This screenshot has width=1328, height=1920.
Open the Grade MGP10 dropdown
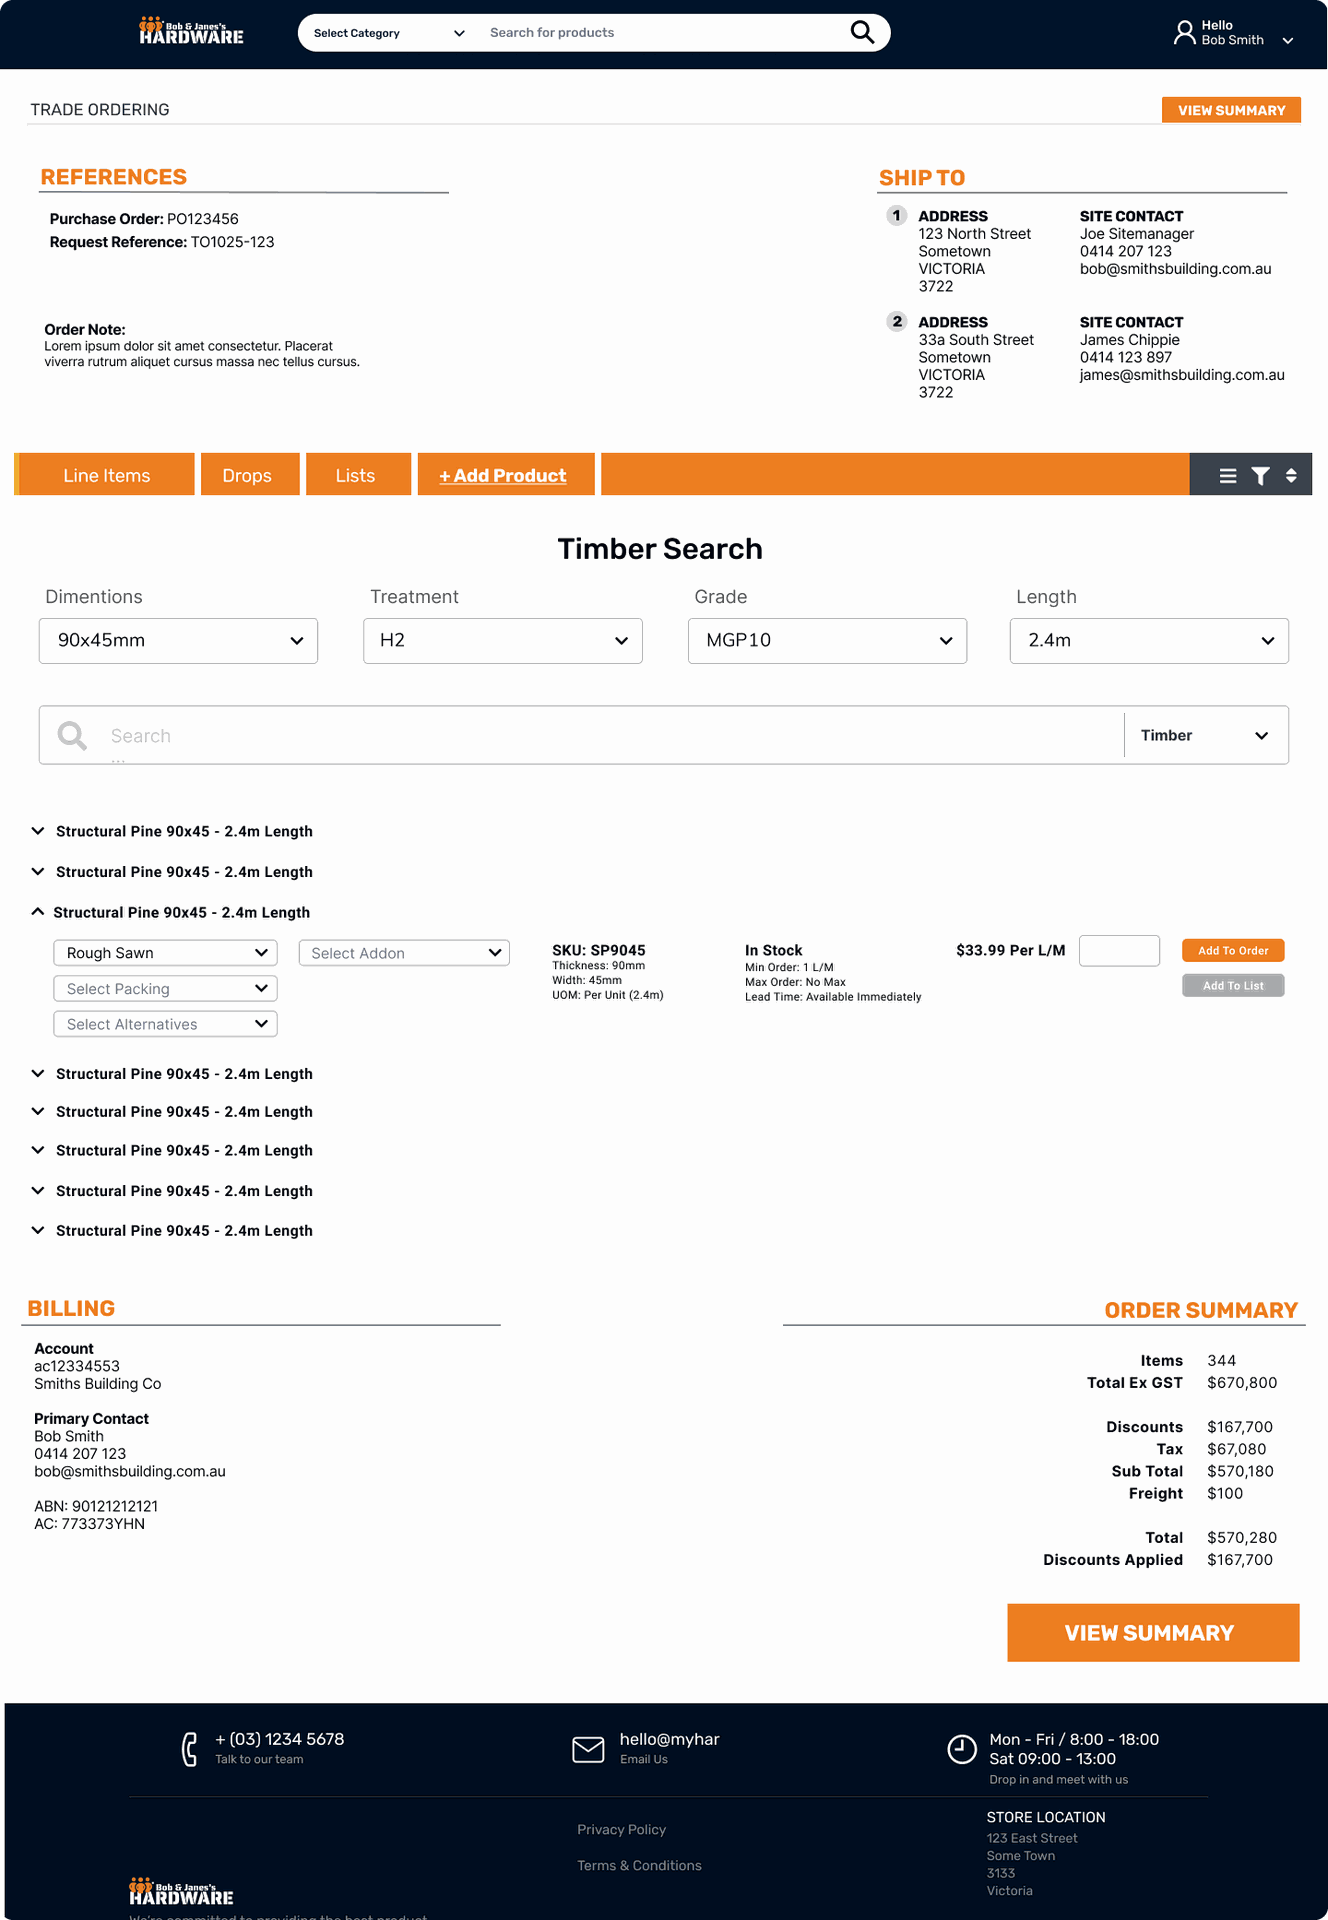point(827,641)
